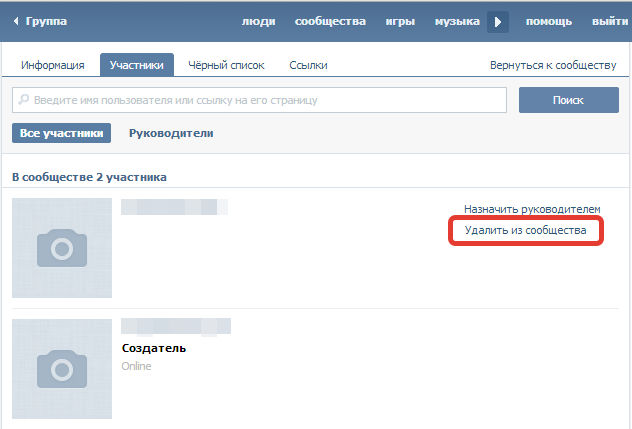Viewport: 632px width, 429px height.
Task: Open the музыка section in the header
Action: point(457,21)
